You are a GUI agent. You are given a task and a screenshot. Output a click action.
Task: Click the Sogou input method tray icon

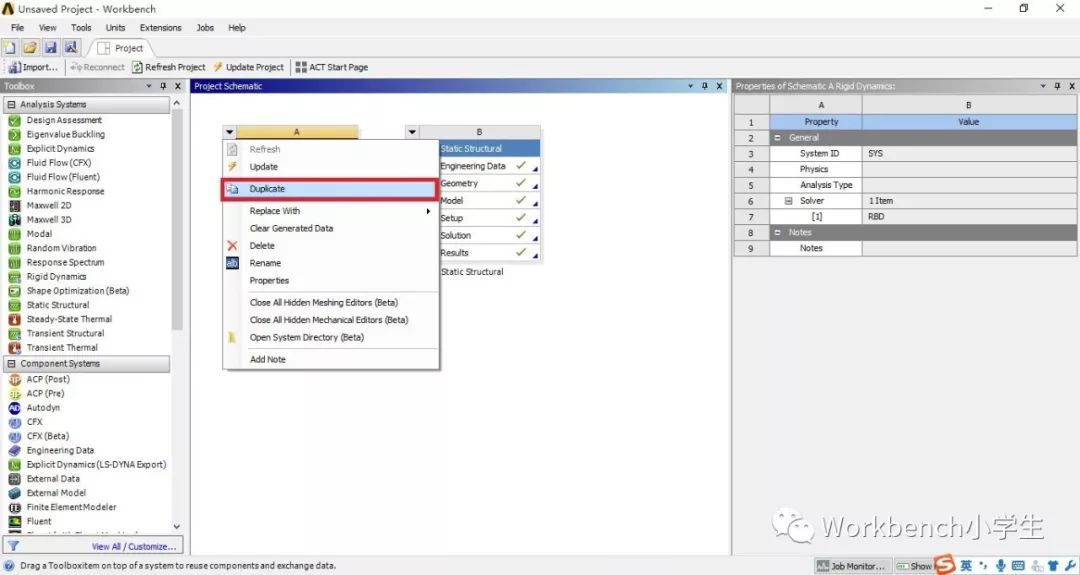945,565
